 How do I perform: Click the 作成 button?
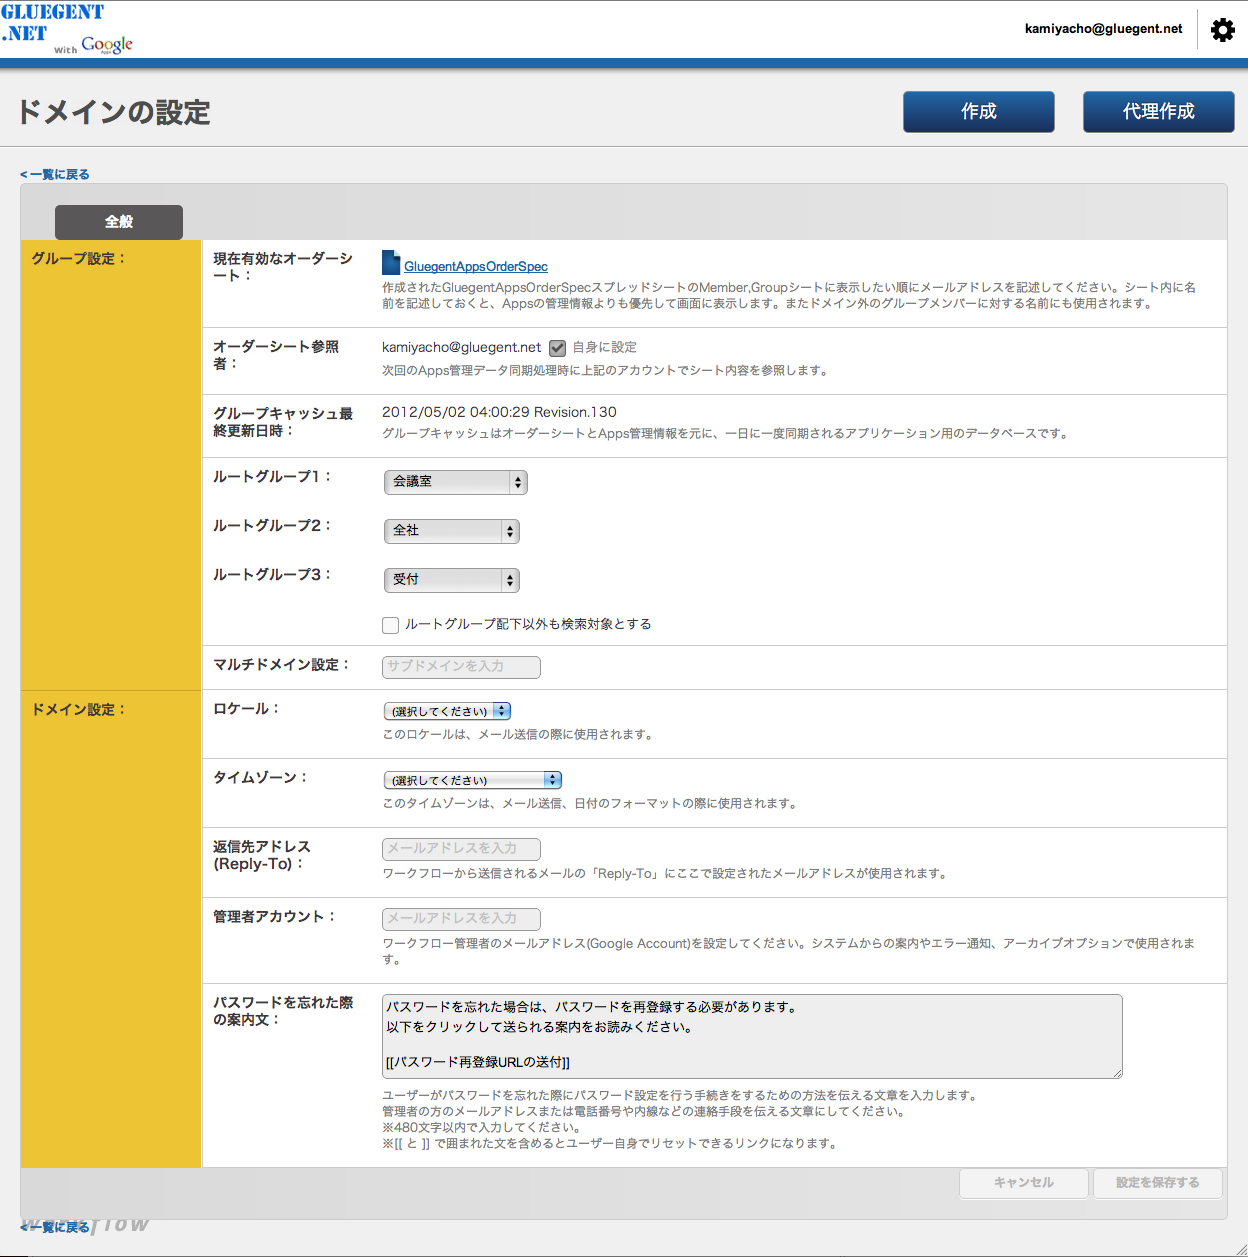978,112
